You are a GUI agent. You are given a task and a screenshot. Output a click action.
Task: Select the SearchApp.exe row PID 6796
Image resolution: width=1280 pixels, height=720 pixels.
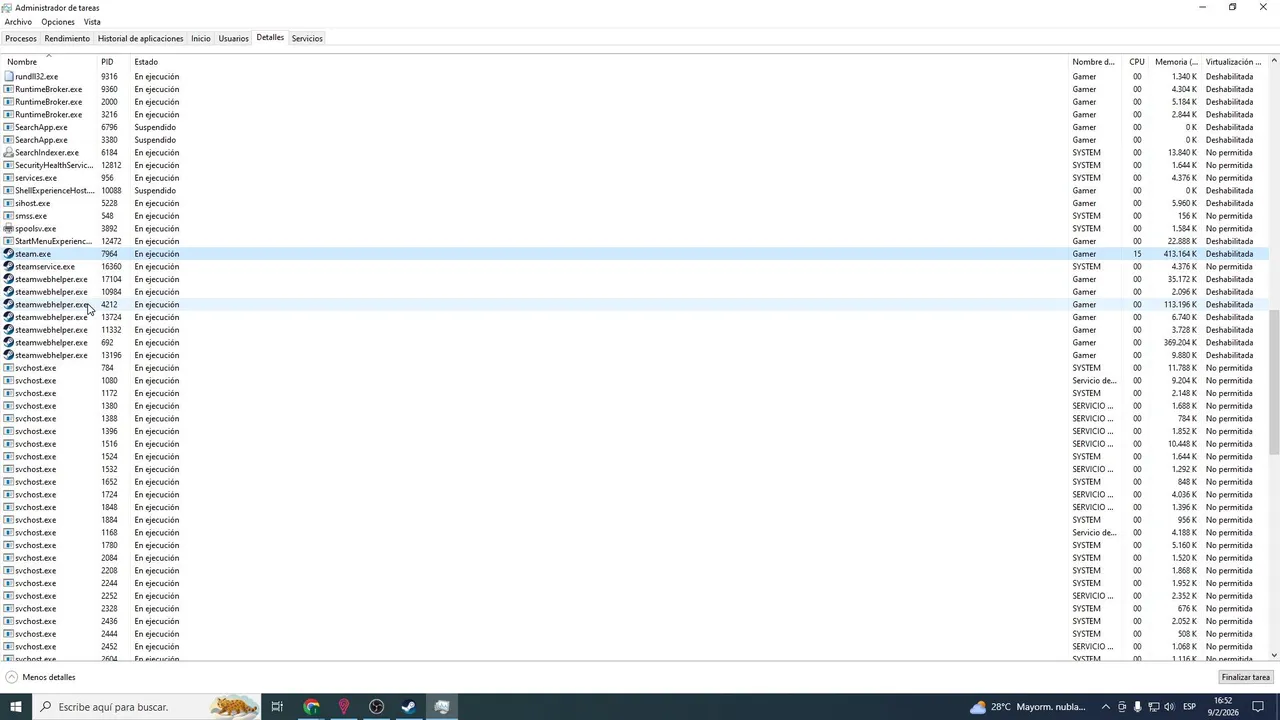tap(635, 127)
